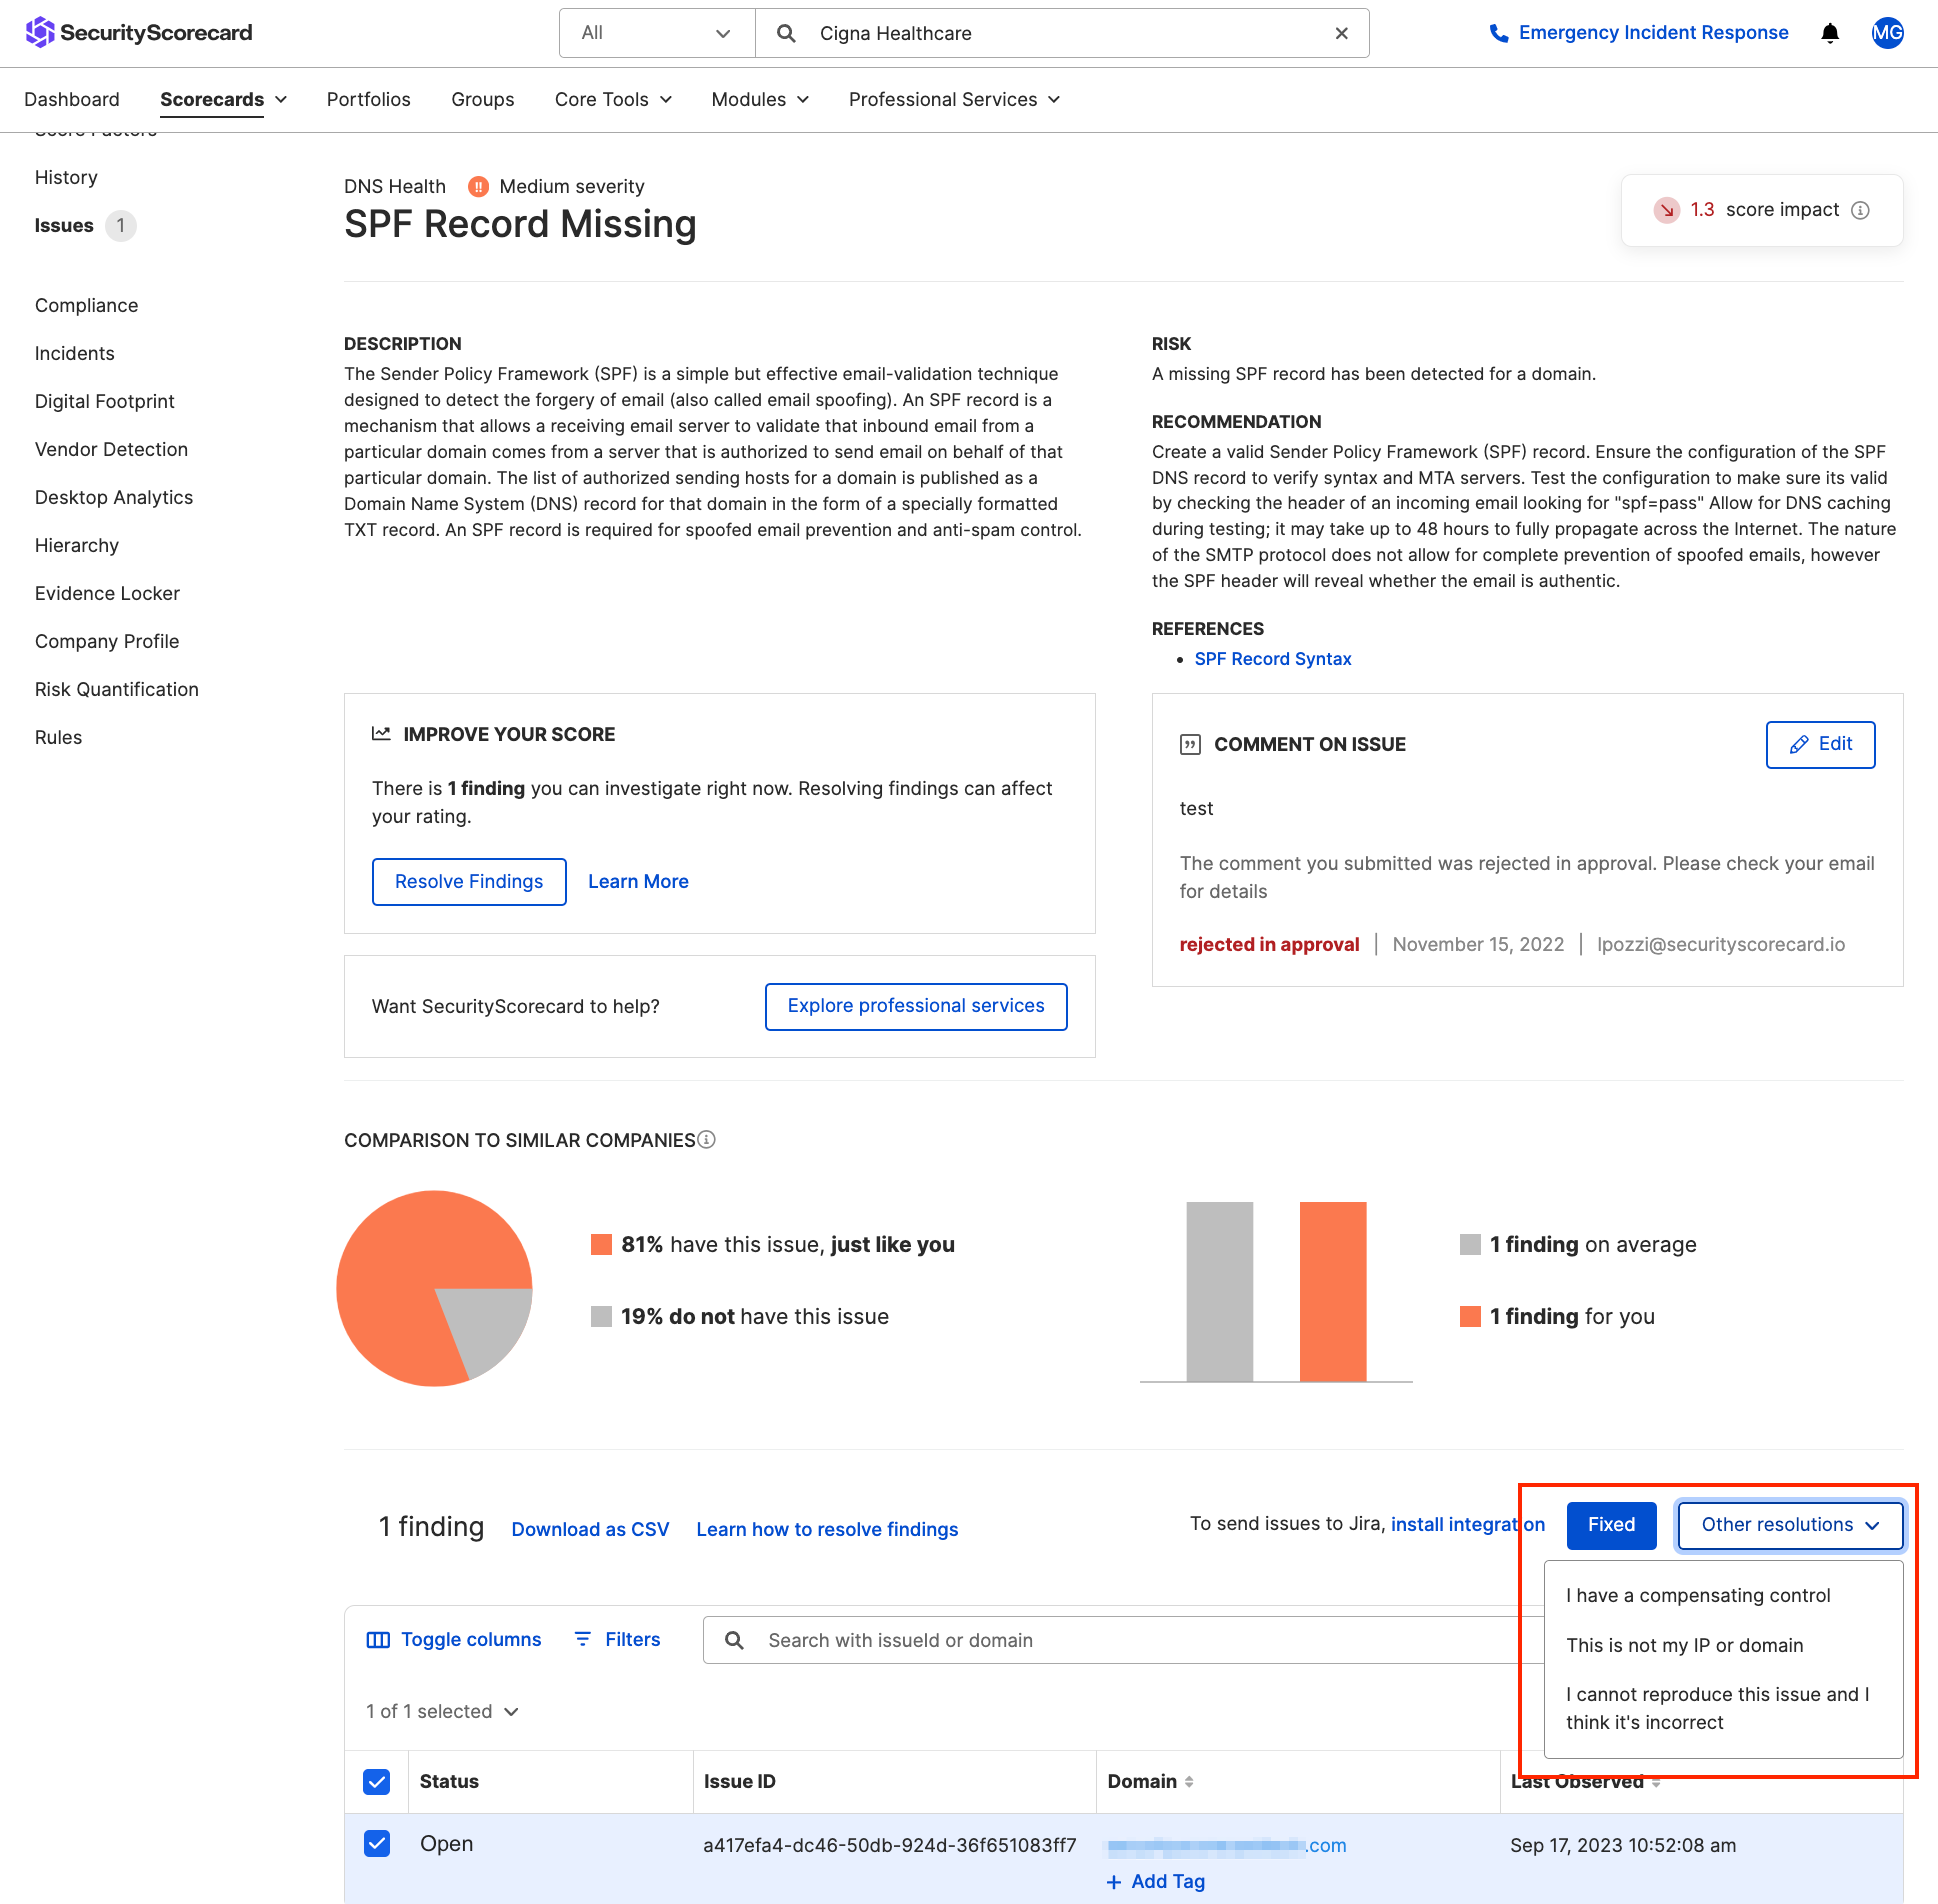Click the score impact info icon

click(1860, 210)
